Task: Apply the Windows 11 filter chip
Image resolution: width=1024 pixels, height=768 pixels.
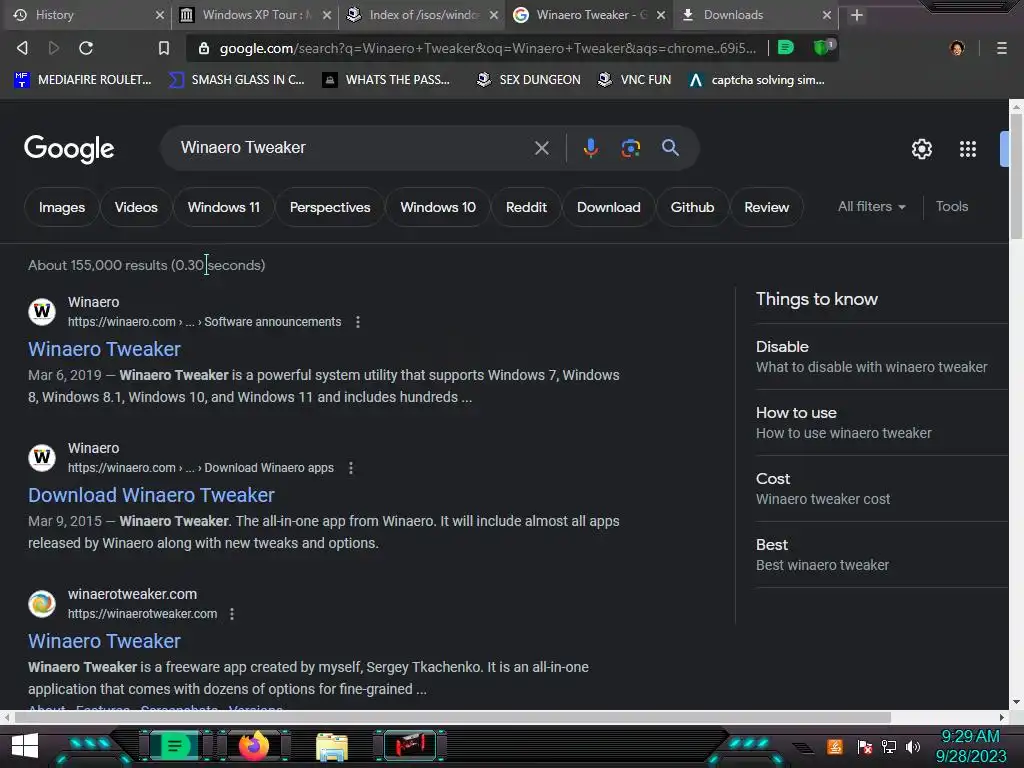Action: click(223, 207)
